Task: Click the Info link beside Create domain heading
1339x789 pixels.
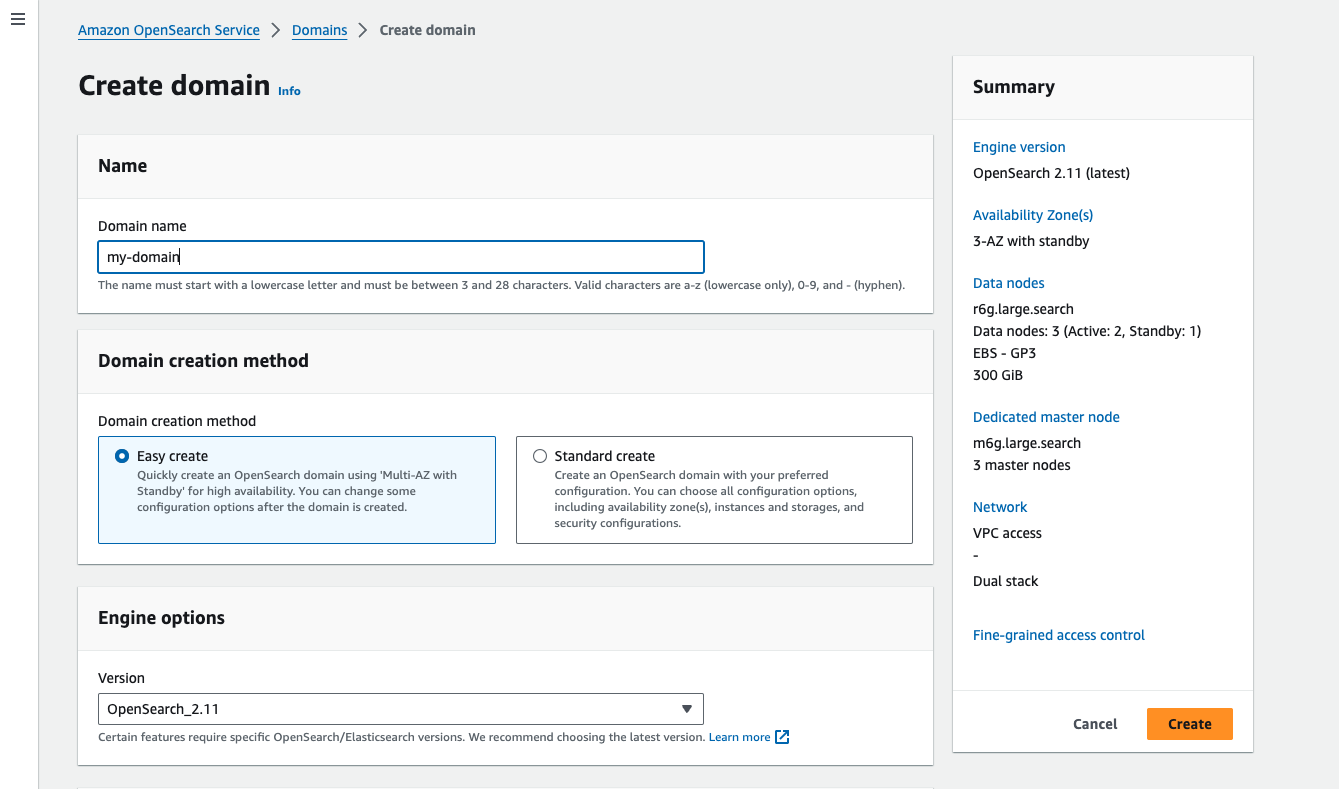Action: (x=289, y=90)
